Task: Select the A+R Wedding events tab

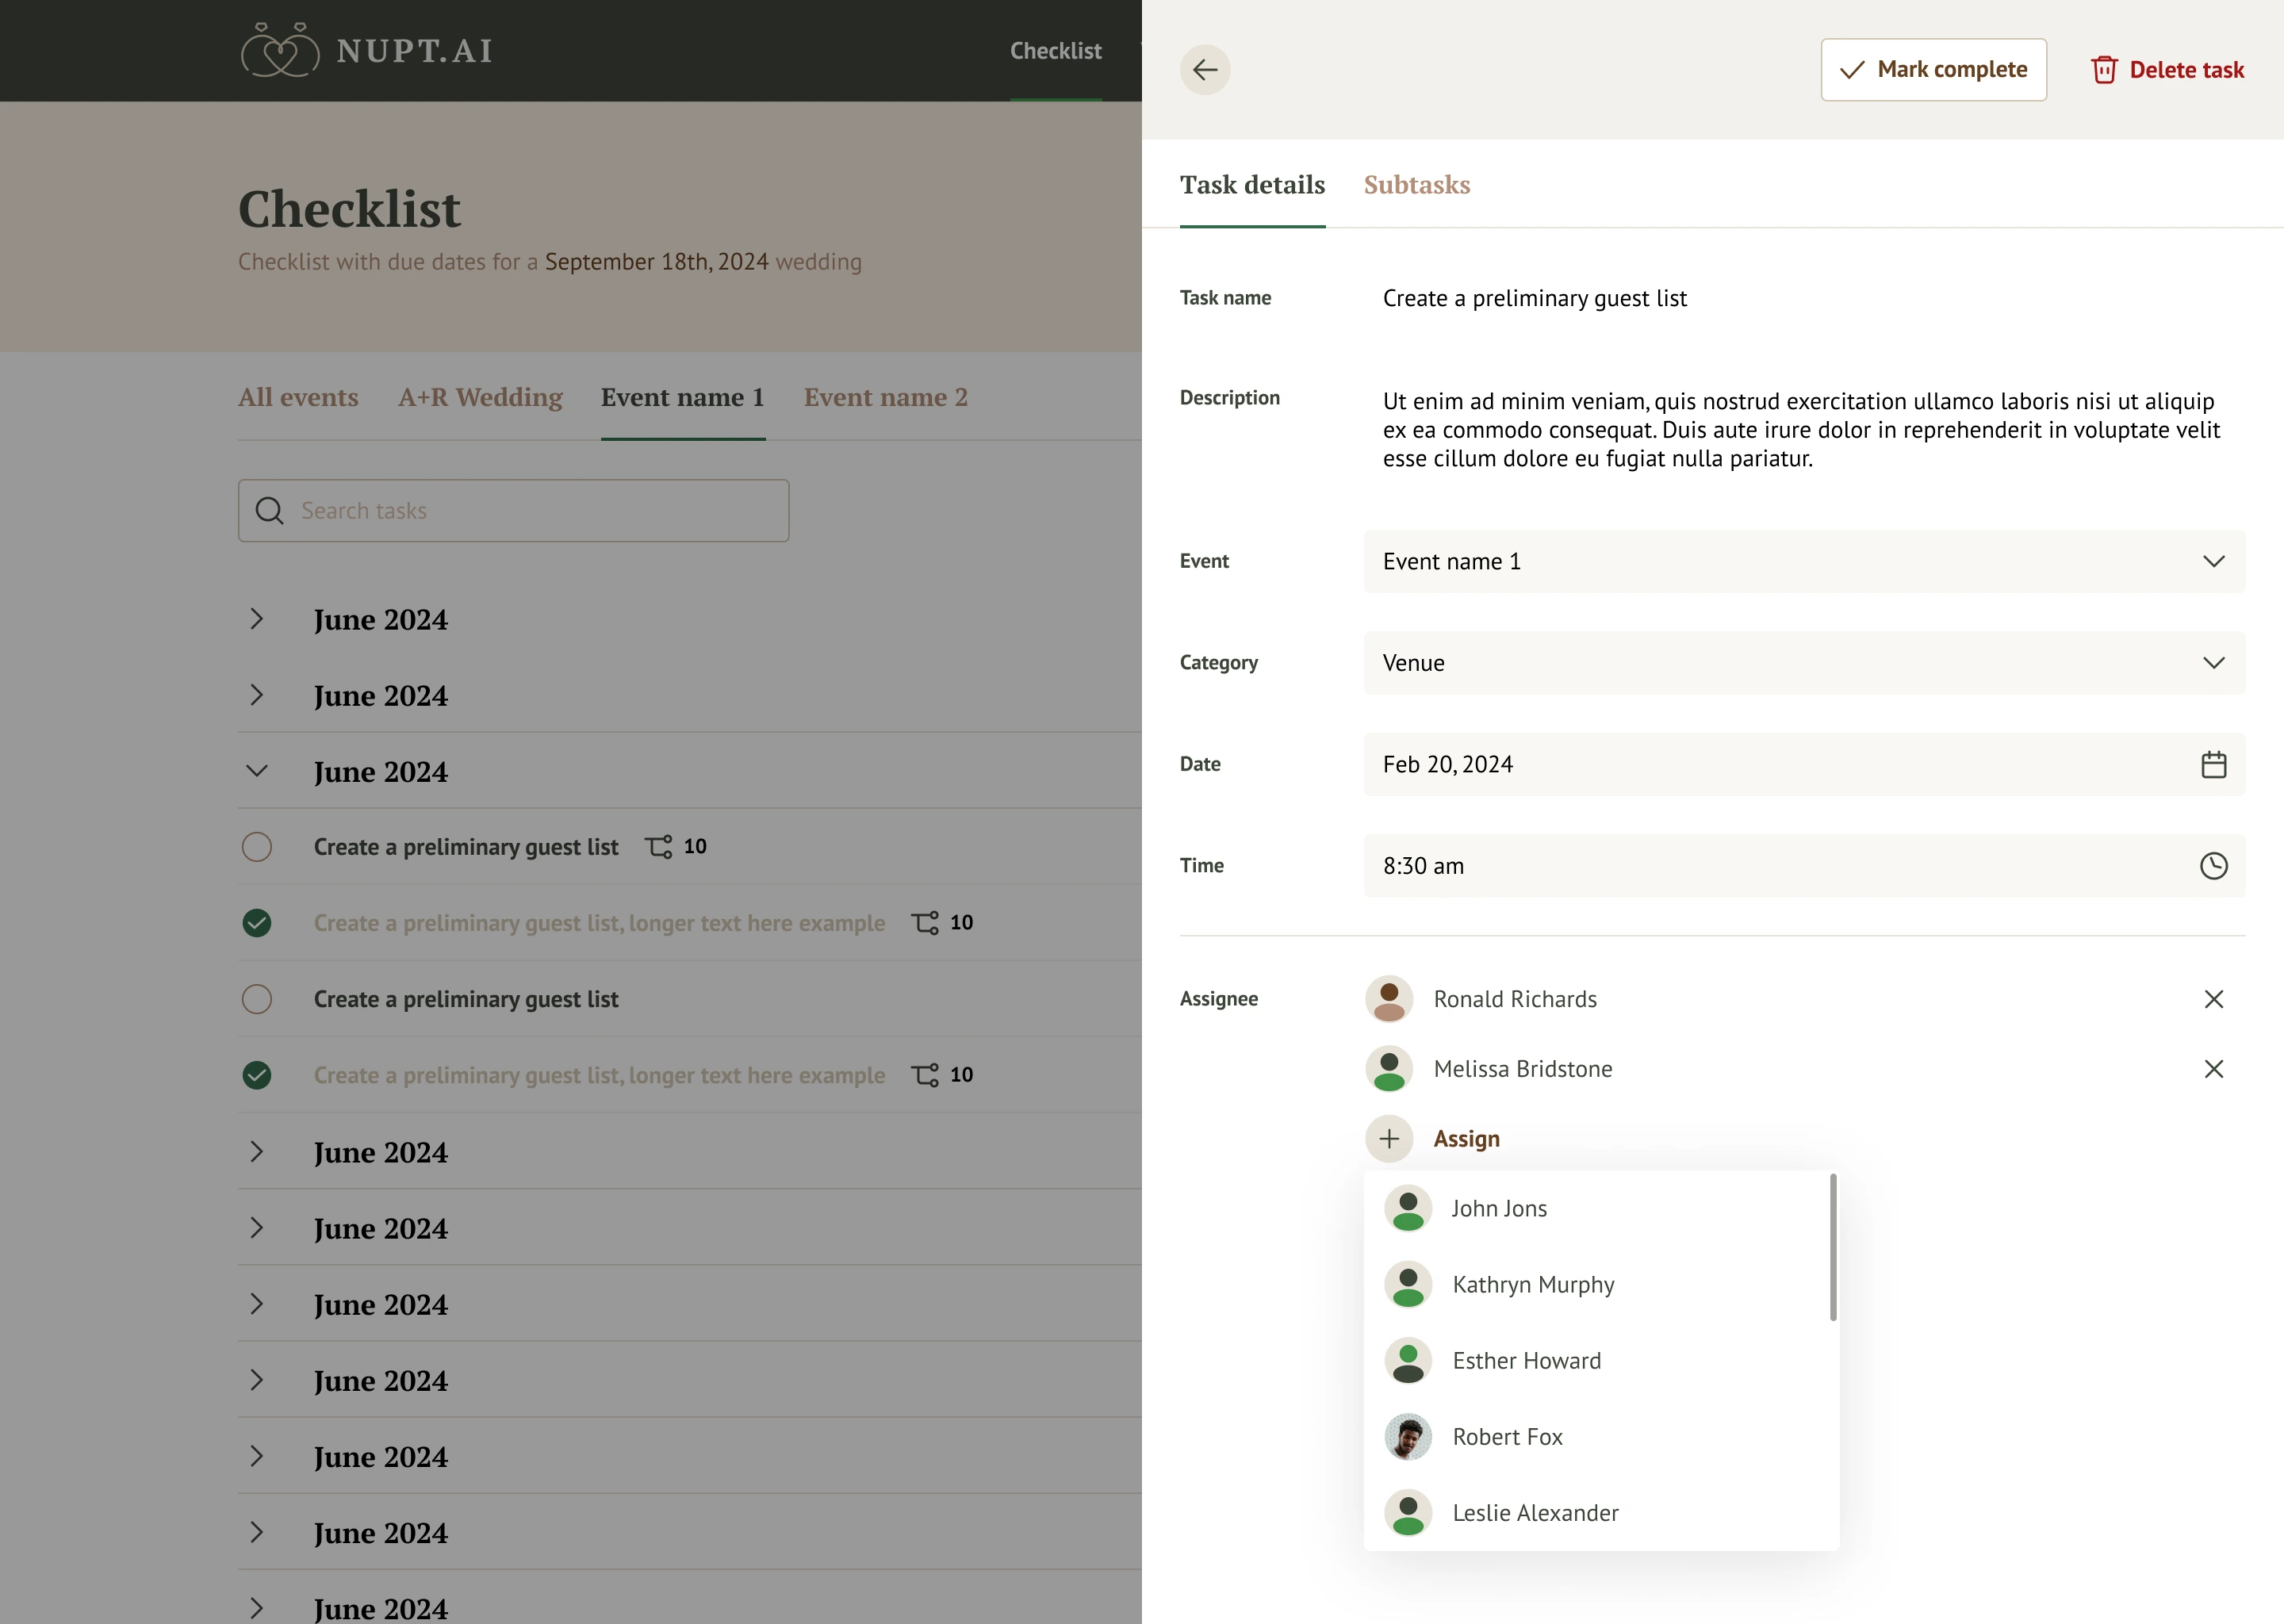Action: [x=480, y=398]
